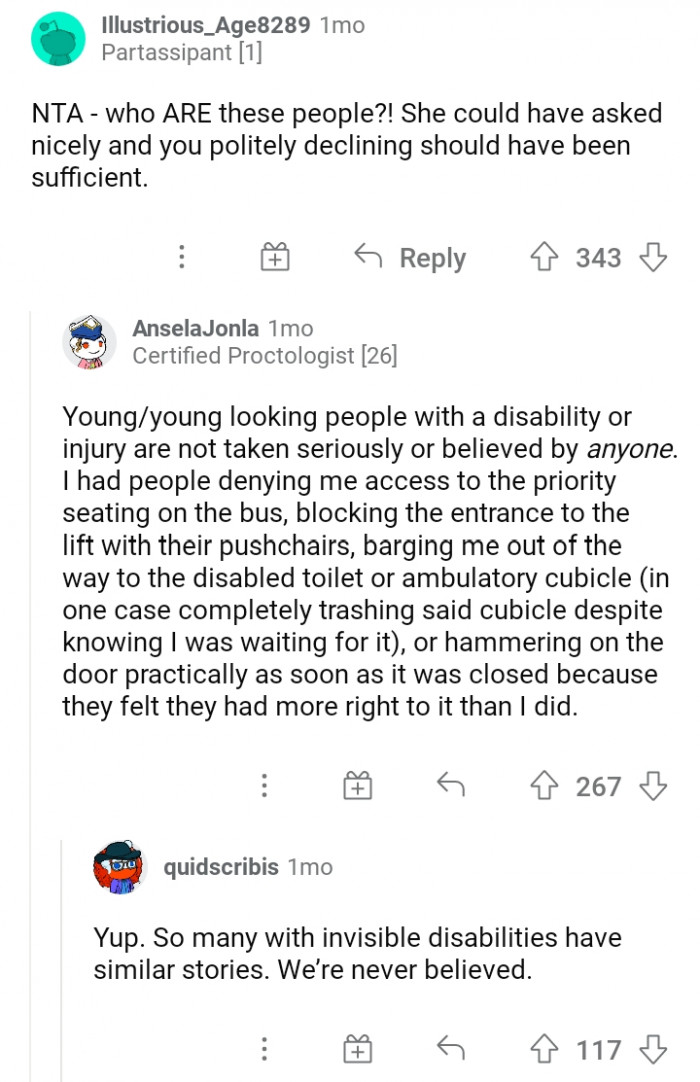This screenshot has width=700, height=1082.
Task: Click the reply arrow on quidscribis's comment
Action: pos(453,1050)
